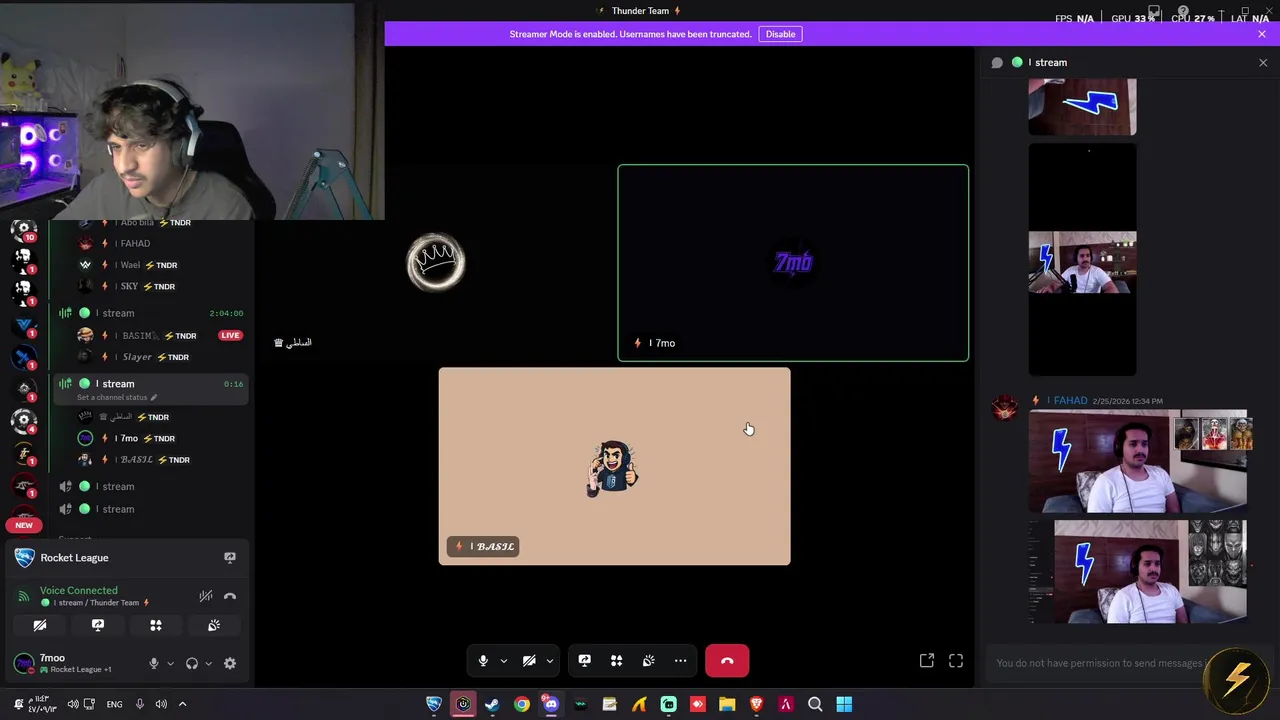The width and height of the screenshot is (1280, 720).
Task: Open microphone options arrow in call bar
Action: click(x=503, y=661)
